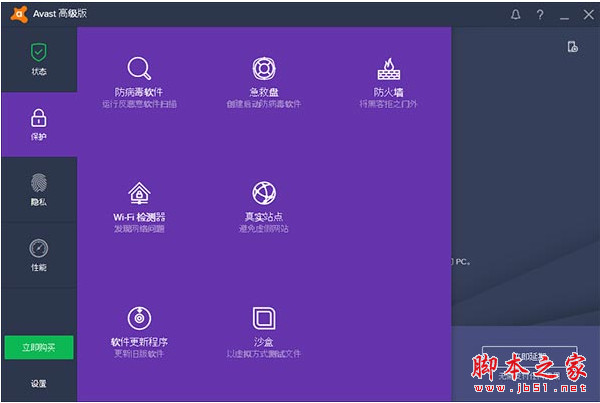Click the mobile device icon at top right
600x403 pixels.
point(572,47)
